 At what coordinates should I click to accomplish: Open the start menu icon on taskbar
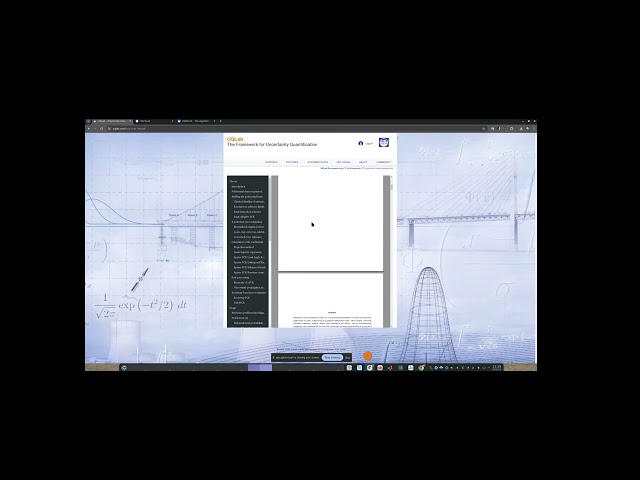[x=124, y=368]
